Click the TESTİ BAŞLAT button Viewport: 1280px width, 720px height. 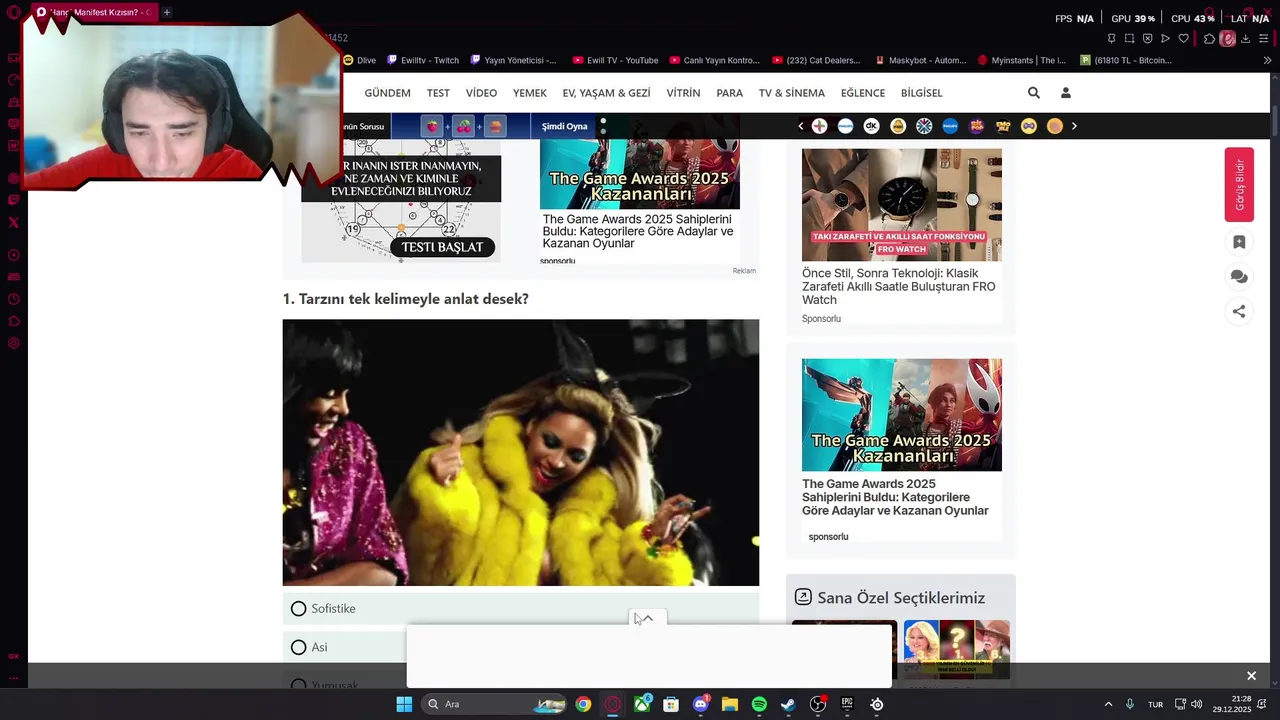tap(442, 247)
